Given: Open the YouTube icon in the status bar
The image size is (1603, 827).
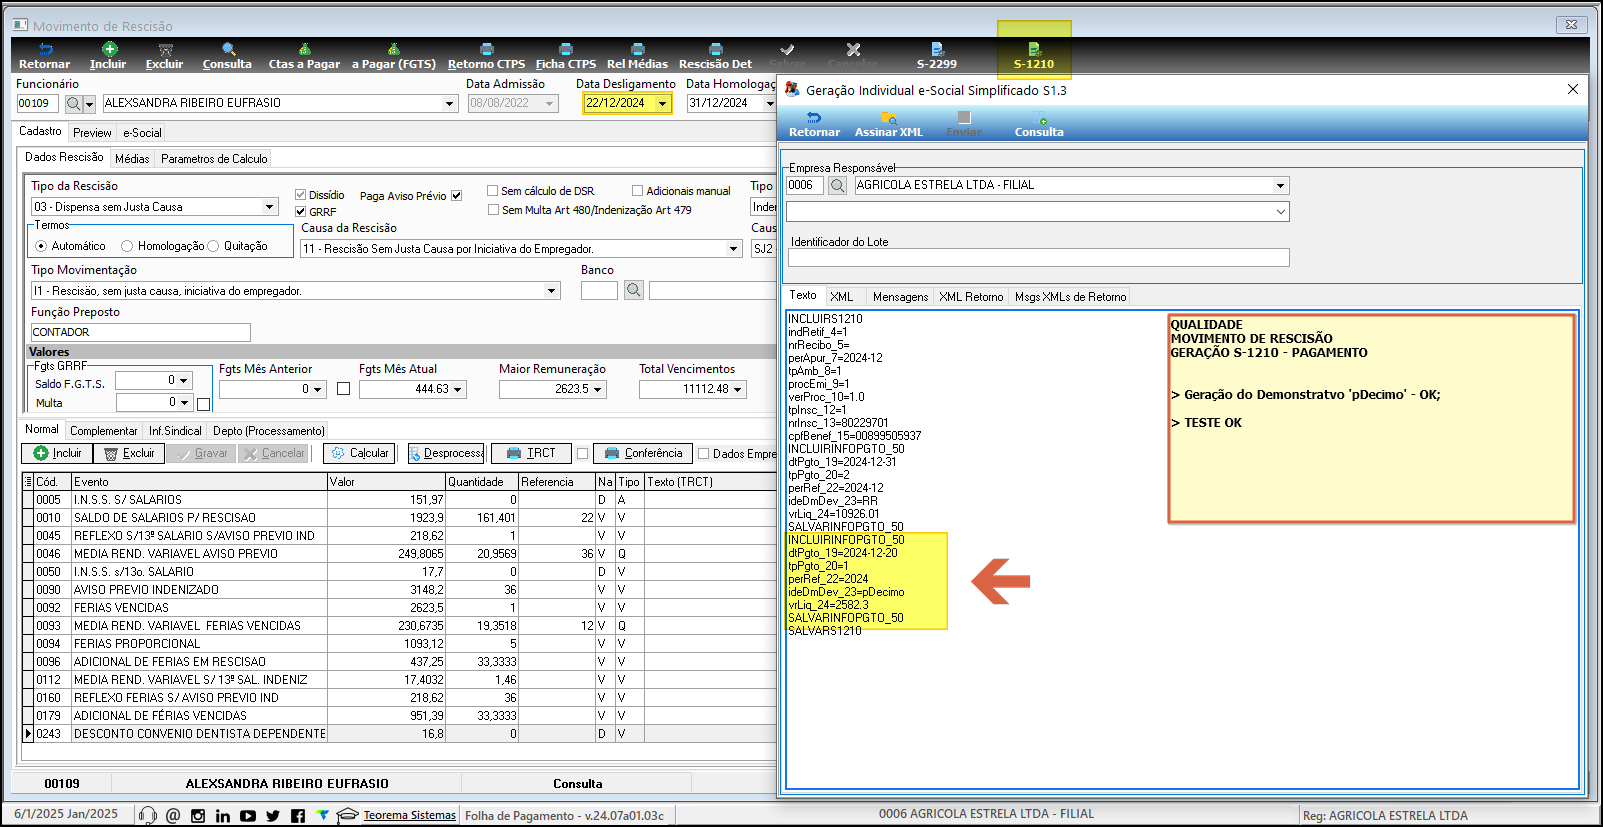Looking at the screenshot, I should click(248, 816).
